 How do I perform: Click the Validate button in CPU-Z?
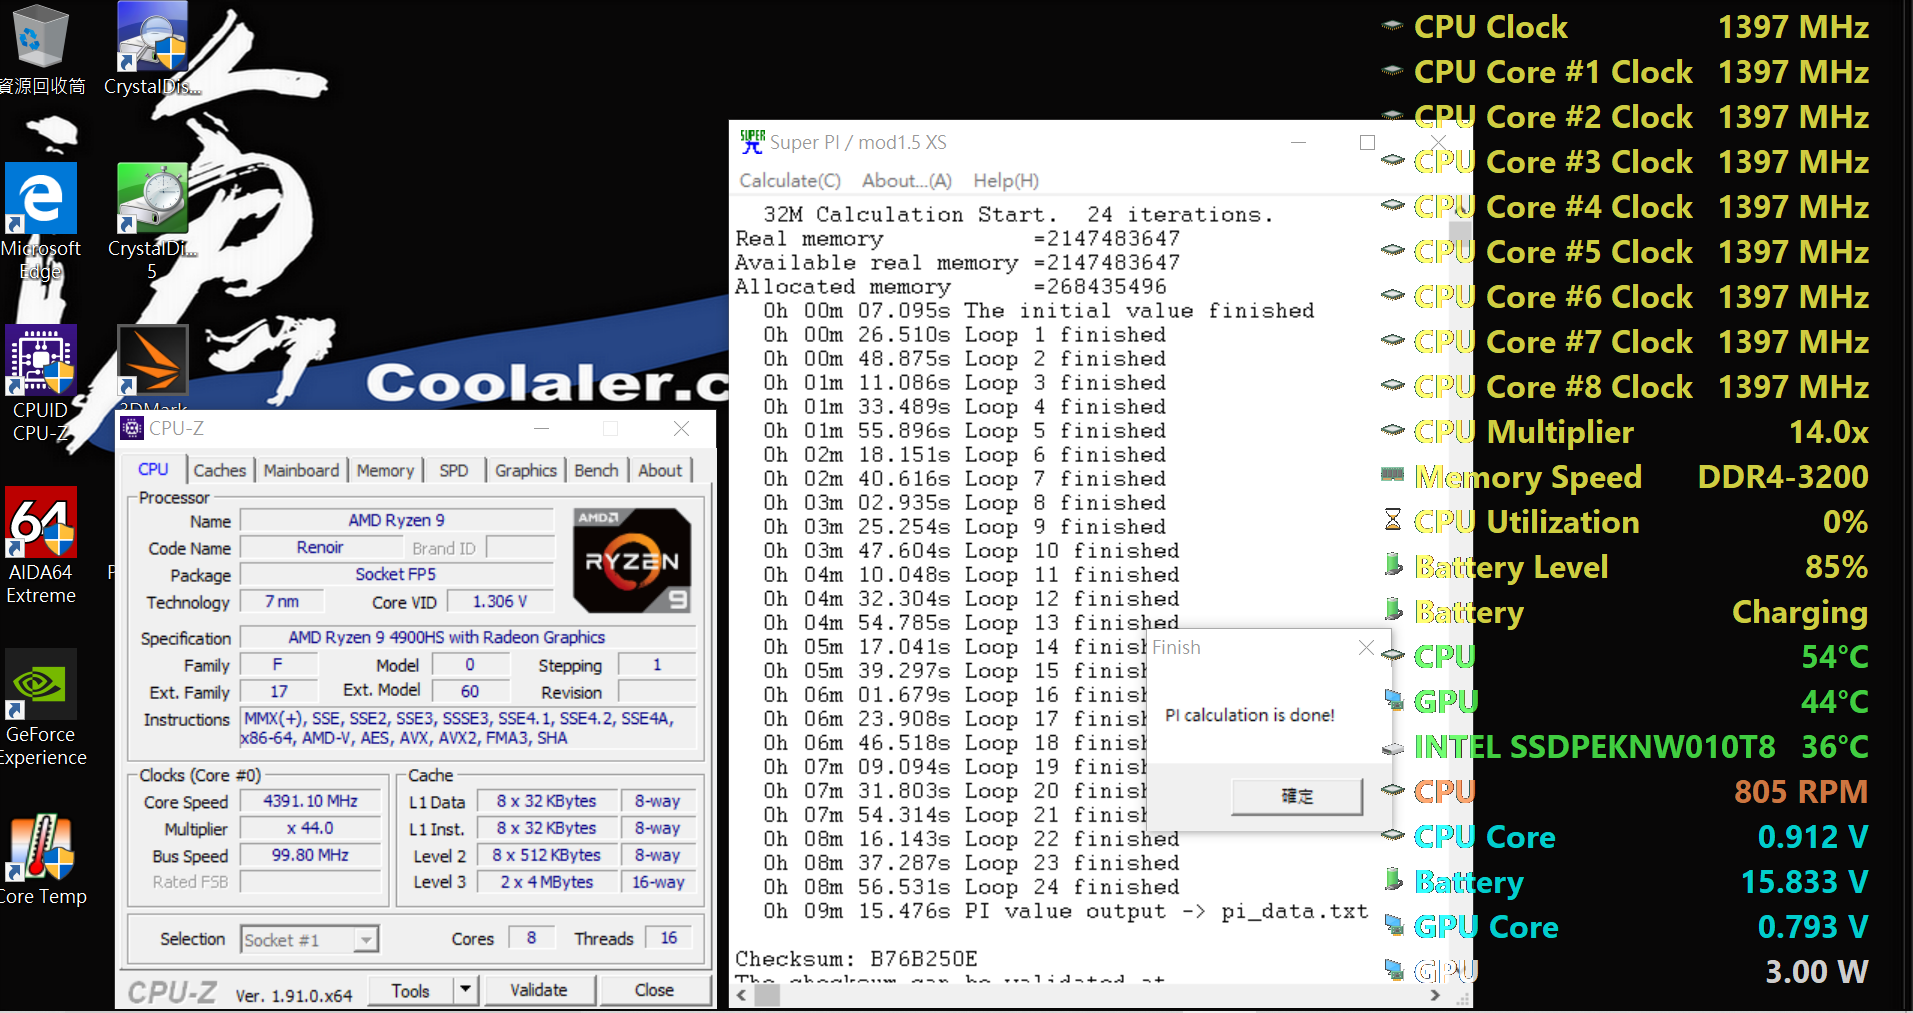coord(539,990)
